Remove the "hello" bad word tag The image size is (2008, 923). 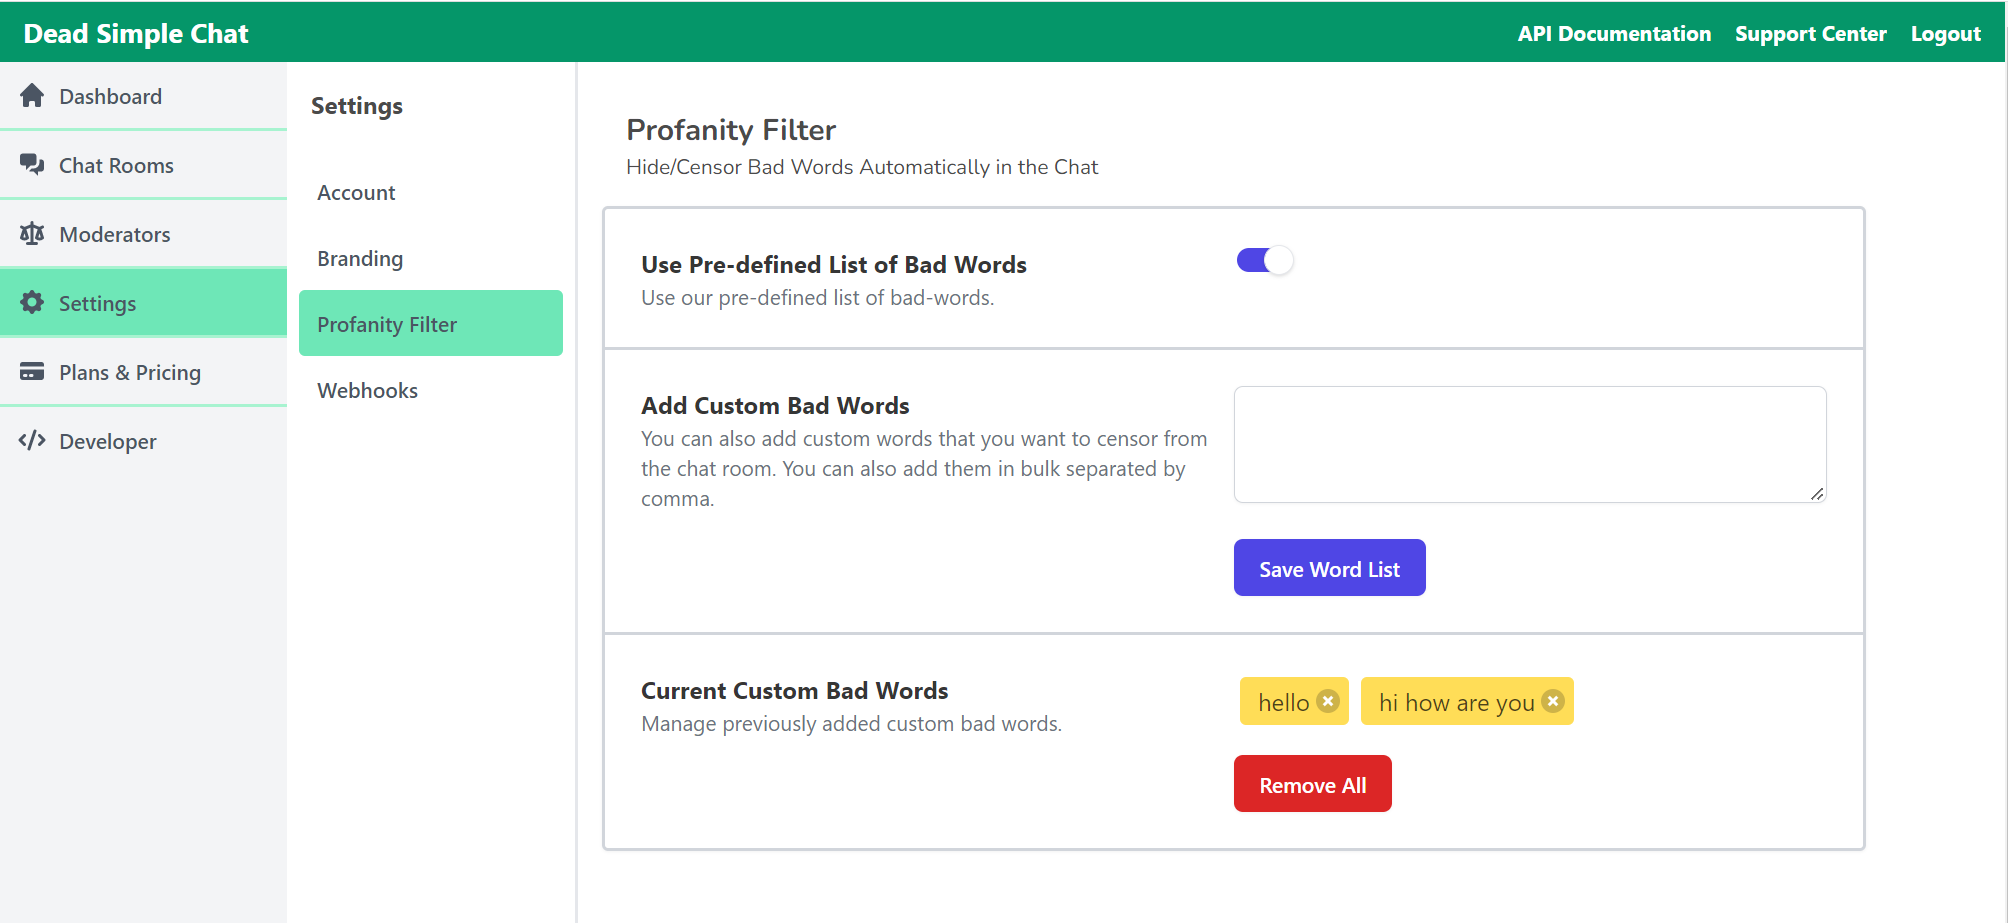tap(1328, 702)
